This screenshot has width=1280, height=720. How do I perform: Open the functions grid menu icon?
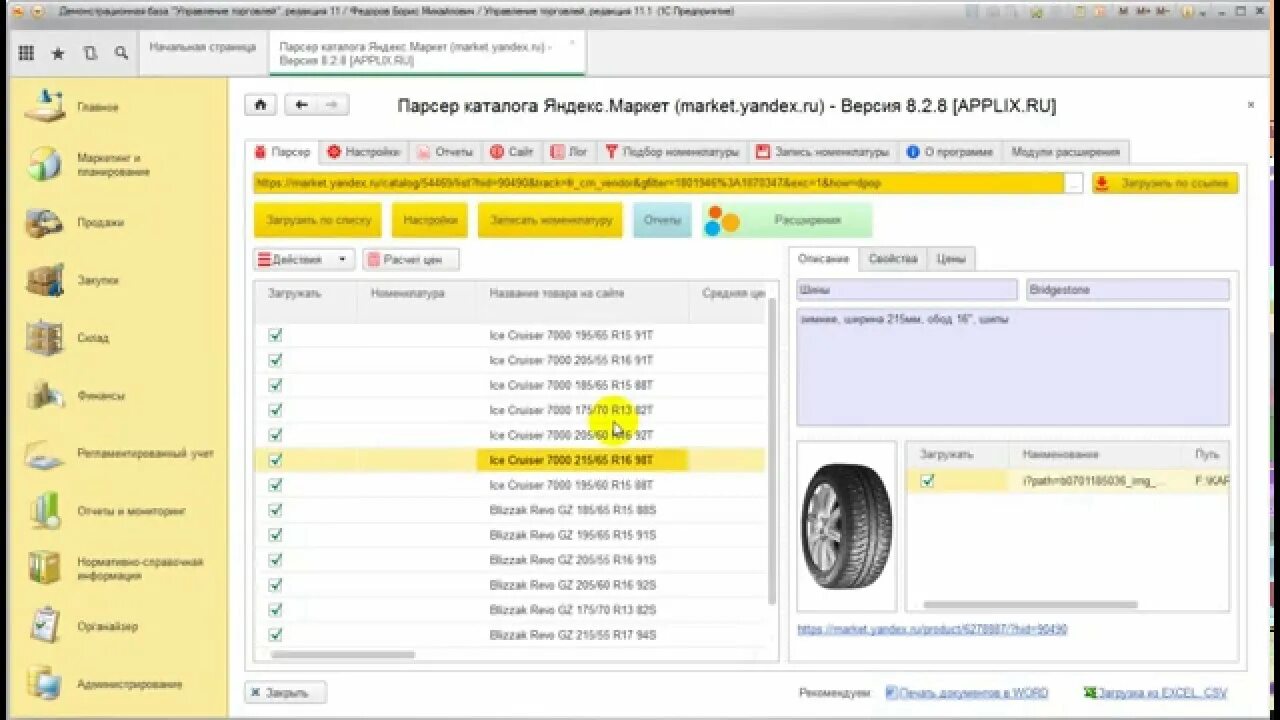(26, 53)
